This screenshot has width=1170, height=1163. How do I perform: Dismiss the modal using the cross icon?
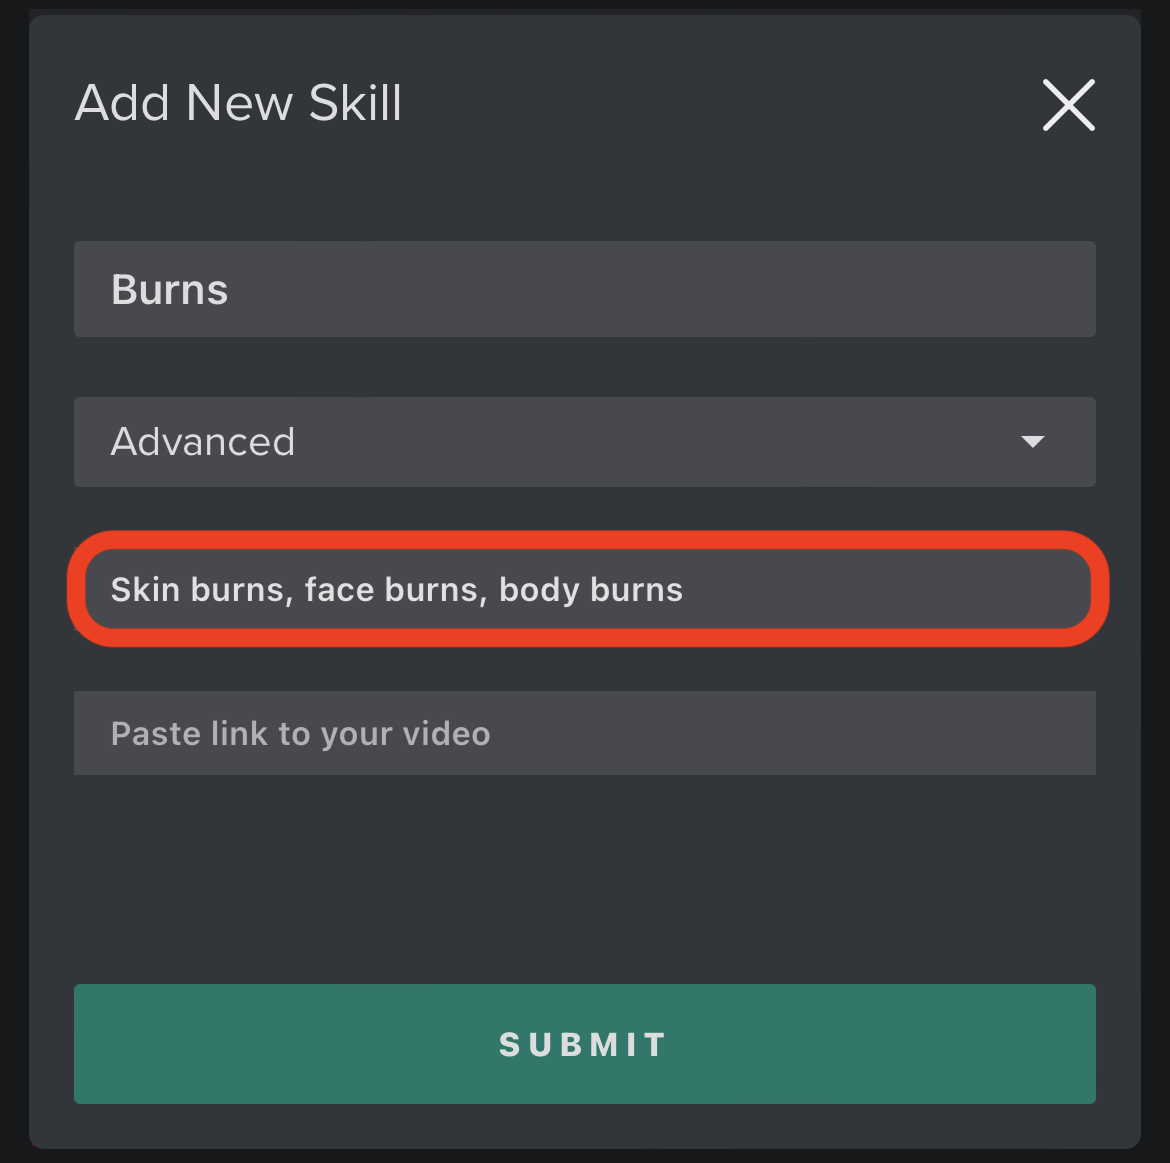(1069, 105)
